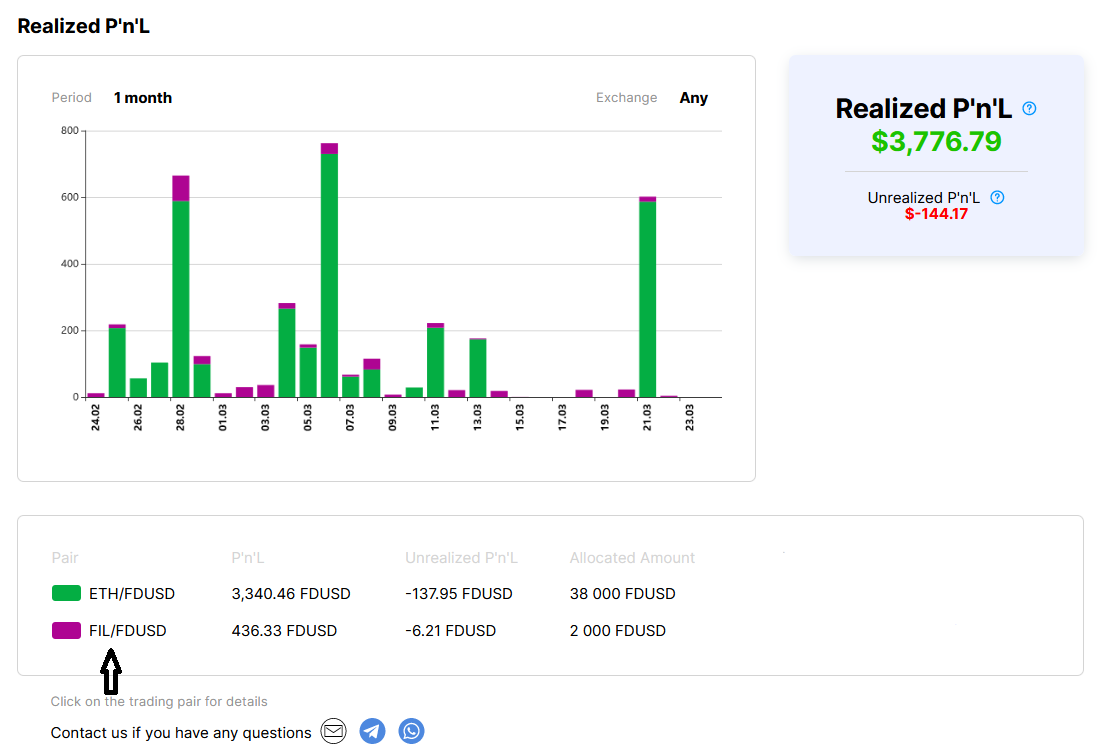
Task: Select the hint 'Click on the trading pair for details'
Action: [x=159, y=702]
